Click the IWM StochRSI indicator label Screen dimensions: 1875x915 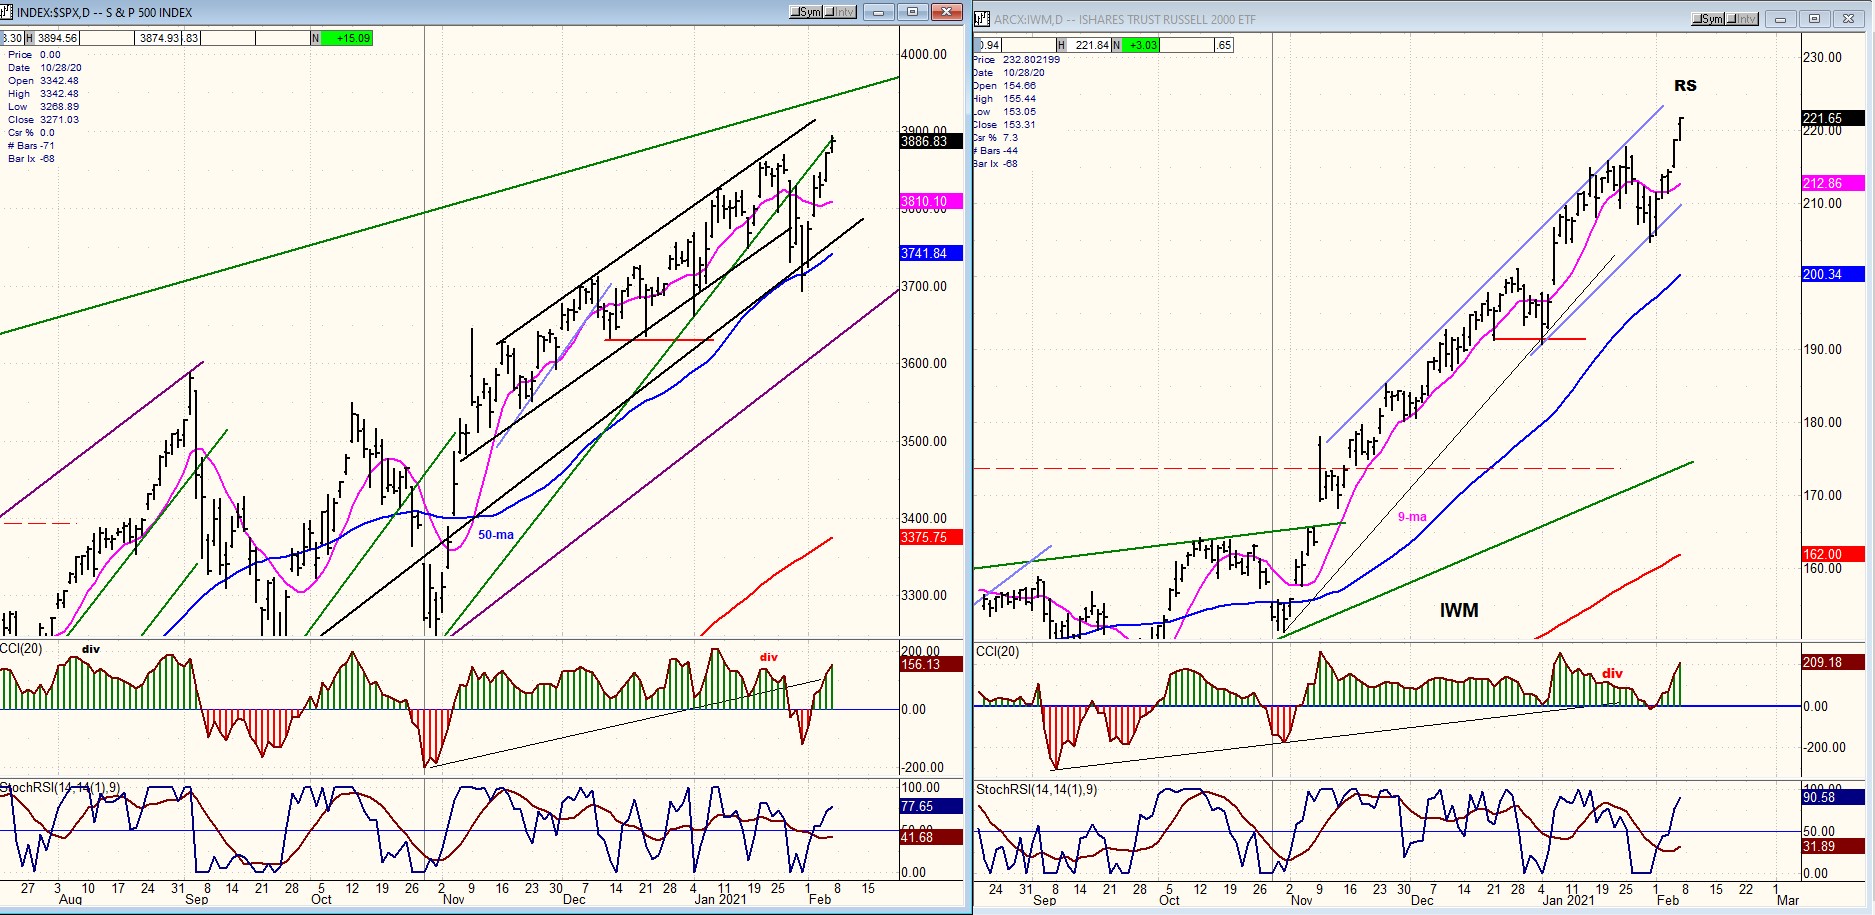click(1036, 789)
